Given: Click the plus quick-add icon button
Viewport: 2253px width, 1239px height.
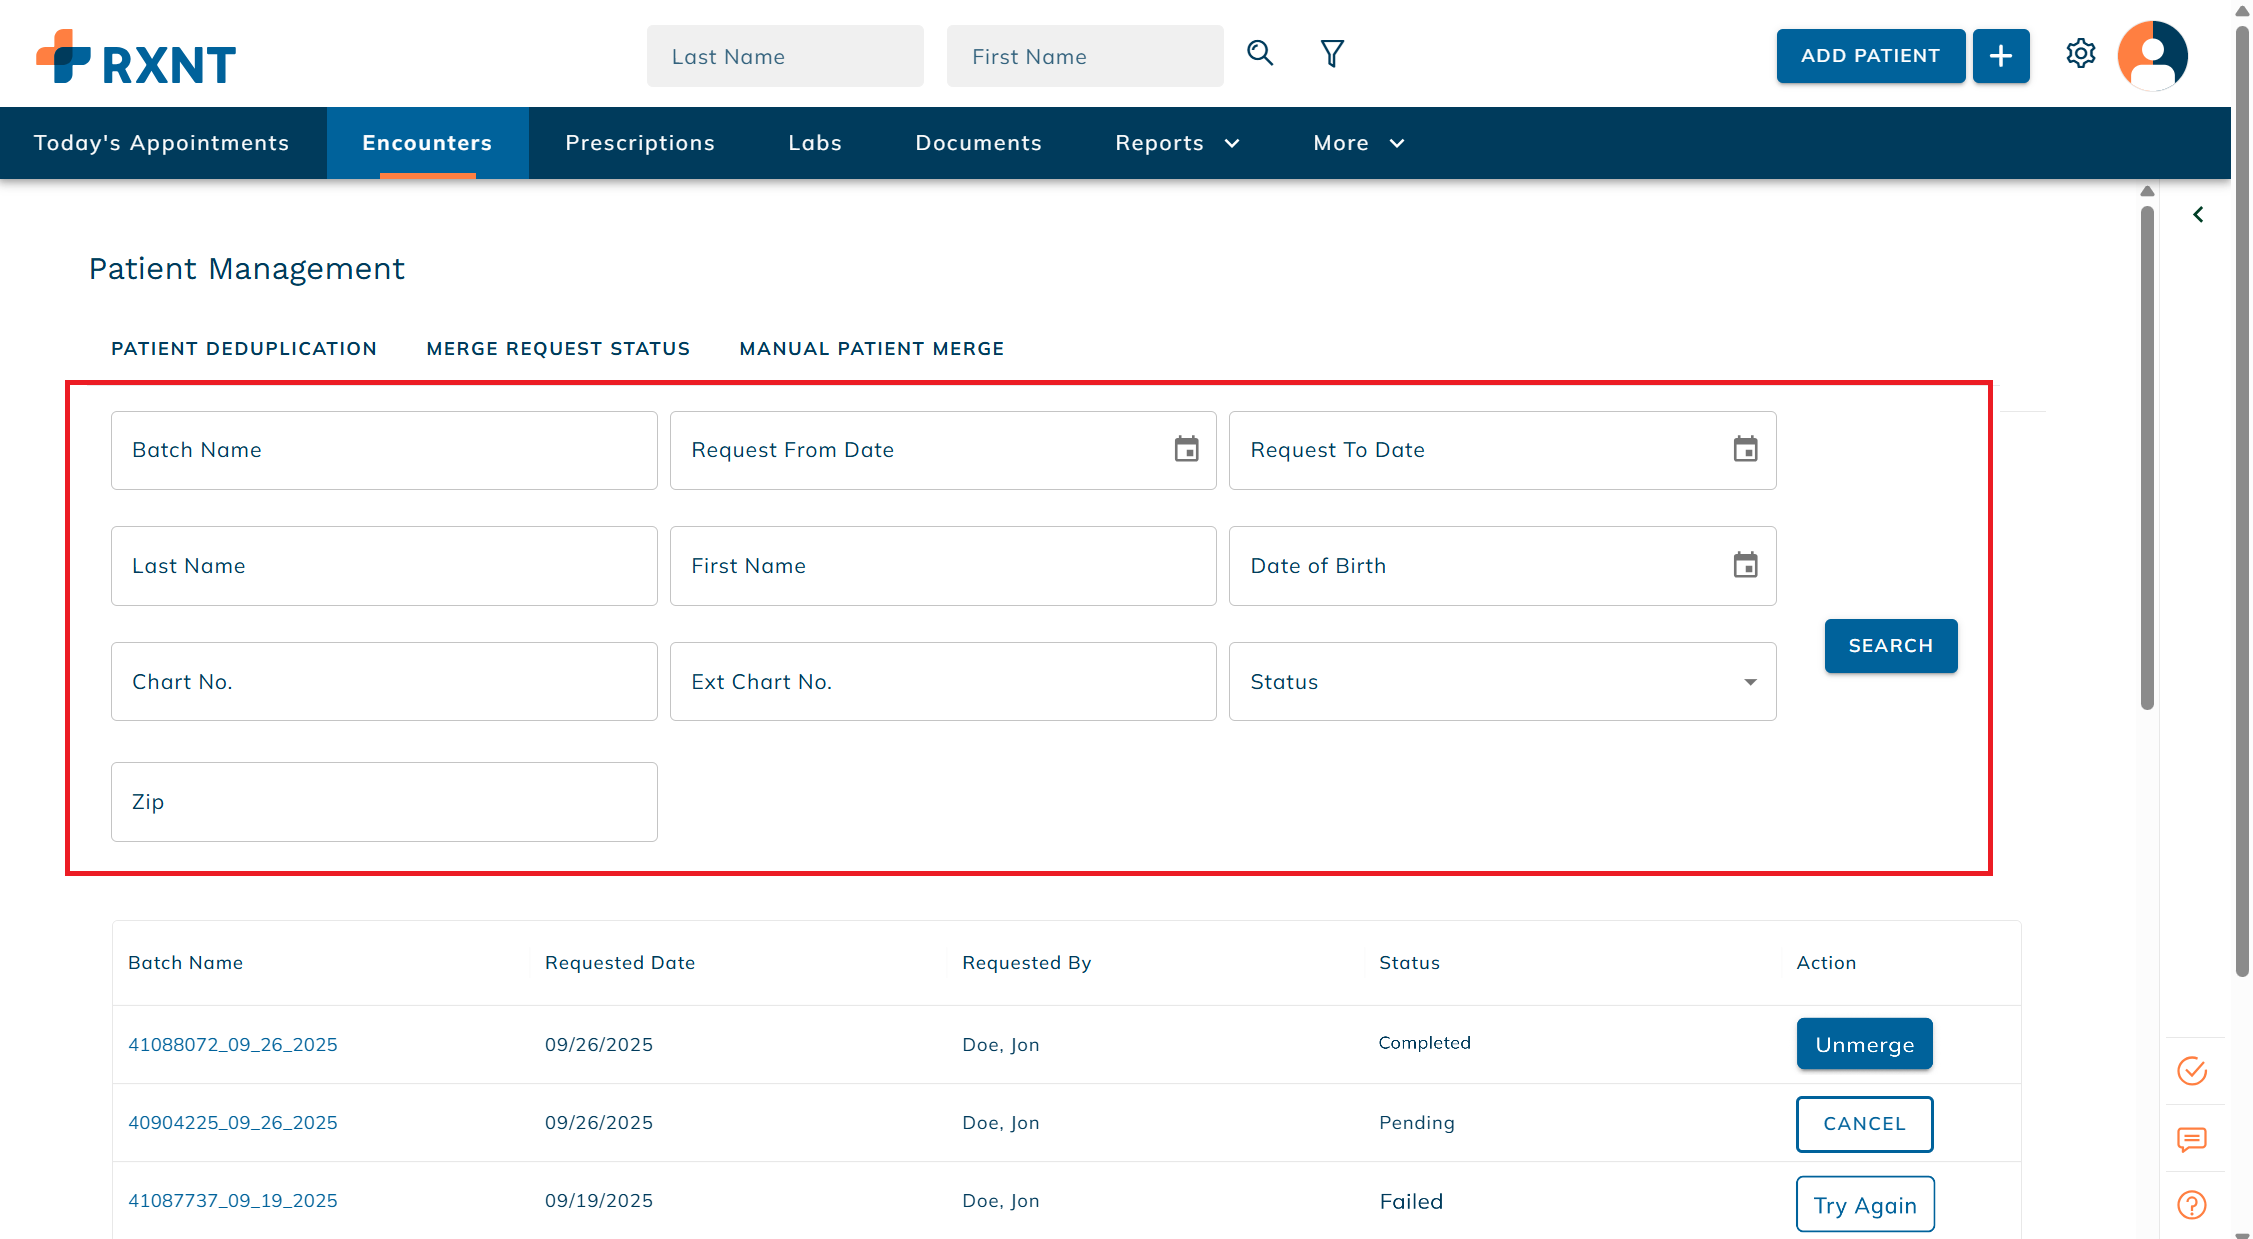Looking at the screenshot, I should [2000, 56].
